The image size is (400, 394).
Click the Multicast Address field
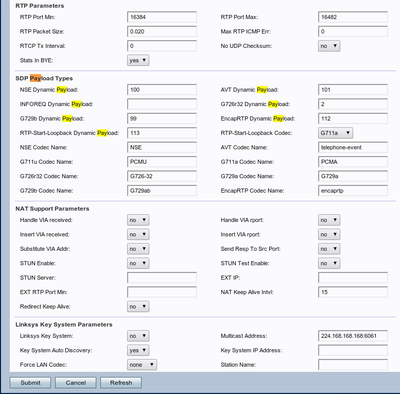[x=353, y=336]
